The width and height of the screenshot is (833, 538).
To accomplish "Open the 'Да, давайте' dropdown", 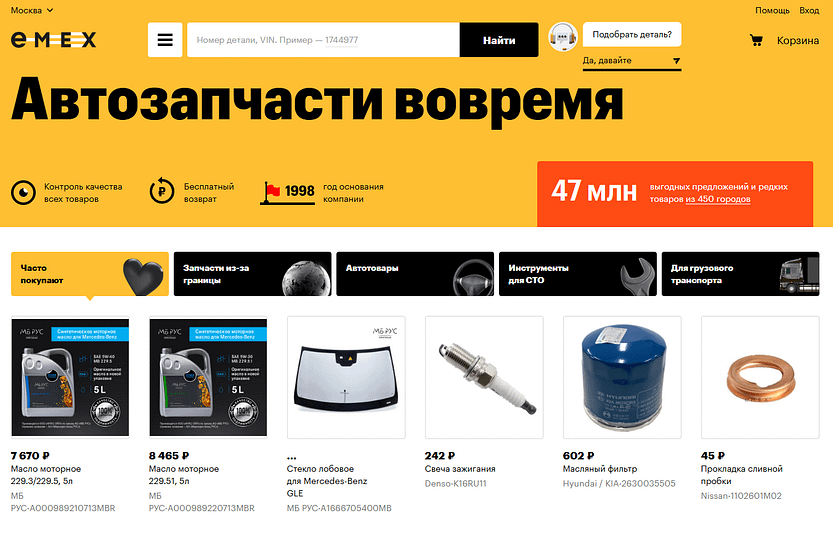I will tap(632, 61).
